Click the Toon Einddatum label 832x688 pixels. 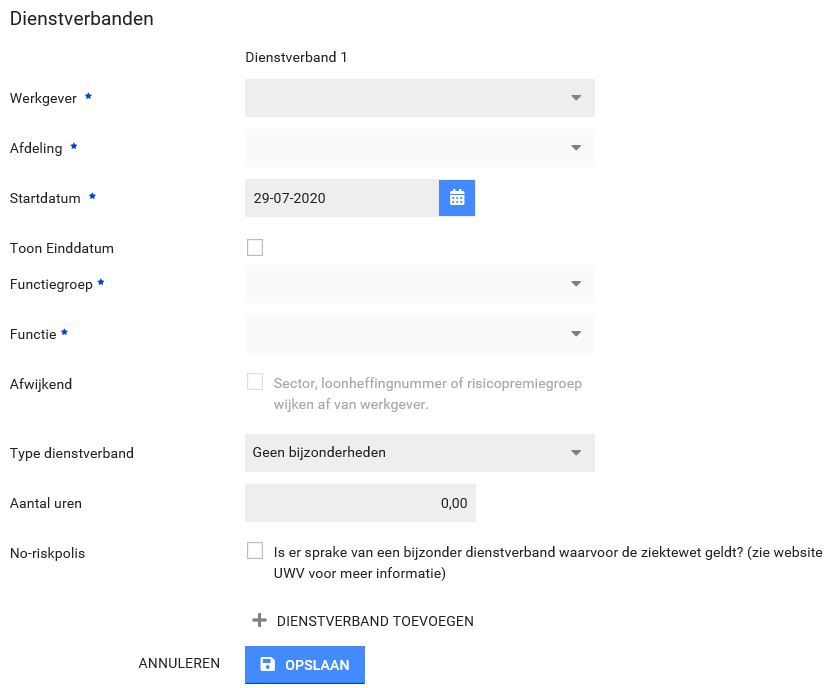61,248
